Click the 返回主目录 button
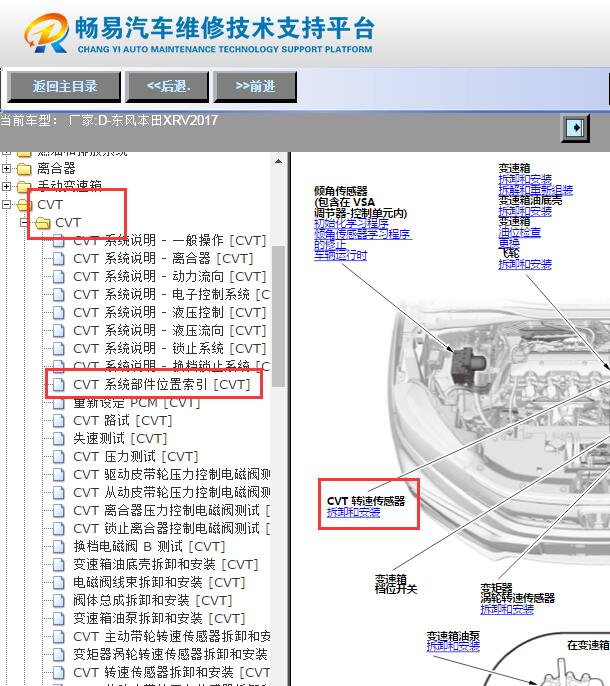 click(x=64, y=86)
